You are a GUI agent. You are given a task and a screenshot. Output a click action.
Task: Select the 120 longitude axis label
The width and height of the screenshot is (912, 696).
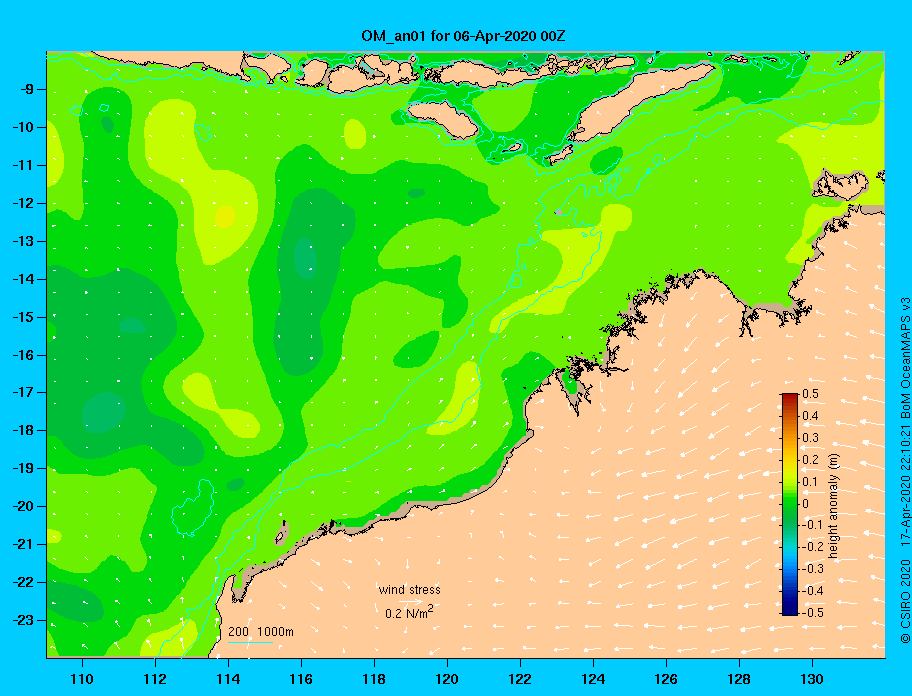(447, 679)
